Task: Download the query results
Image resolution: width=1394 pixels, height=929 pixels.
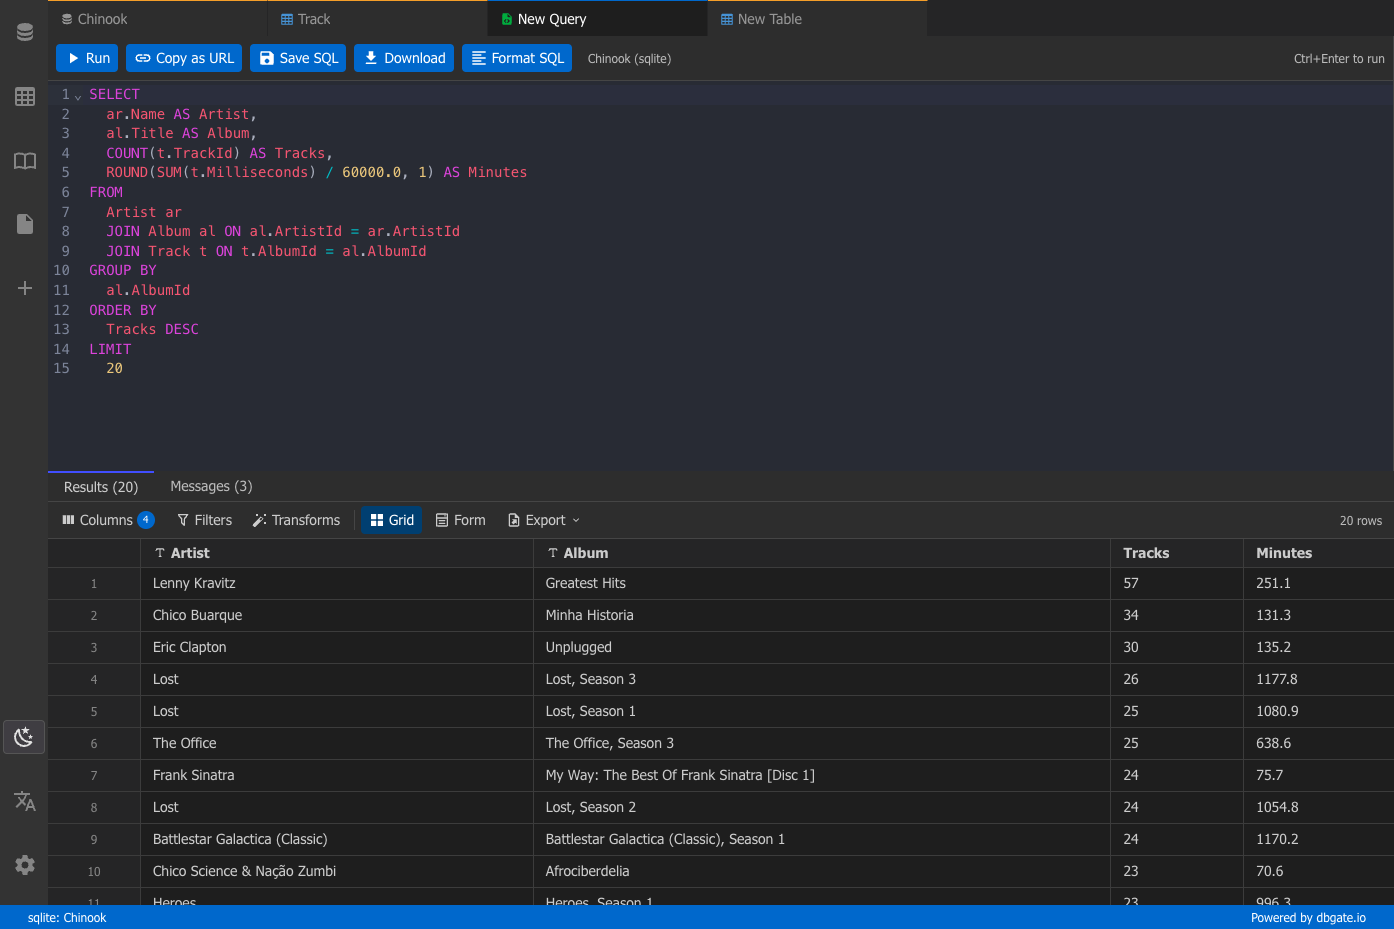Action: pos(404,58)
